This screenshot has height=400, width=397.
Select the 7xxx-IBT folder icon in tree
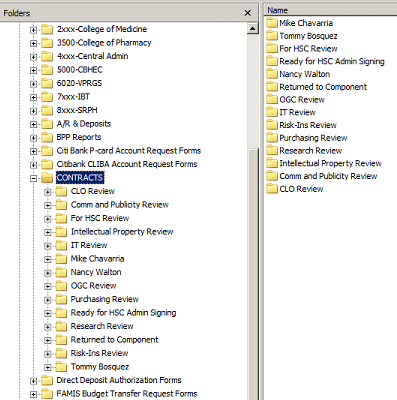pyautogui.click(x=47, y=97)
